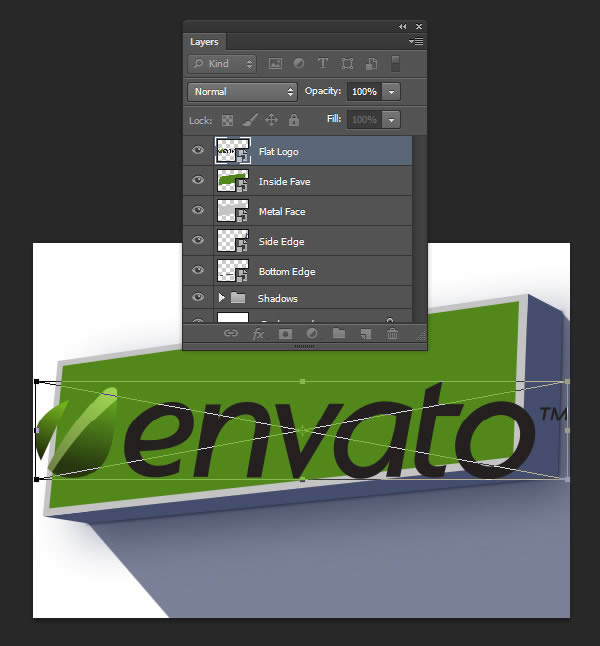
Task: Collapse the Layers panel to icons
Action: pos(403,26)
